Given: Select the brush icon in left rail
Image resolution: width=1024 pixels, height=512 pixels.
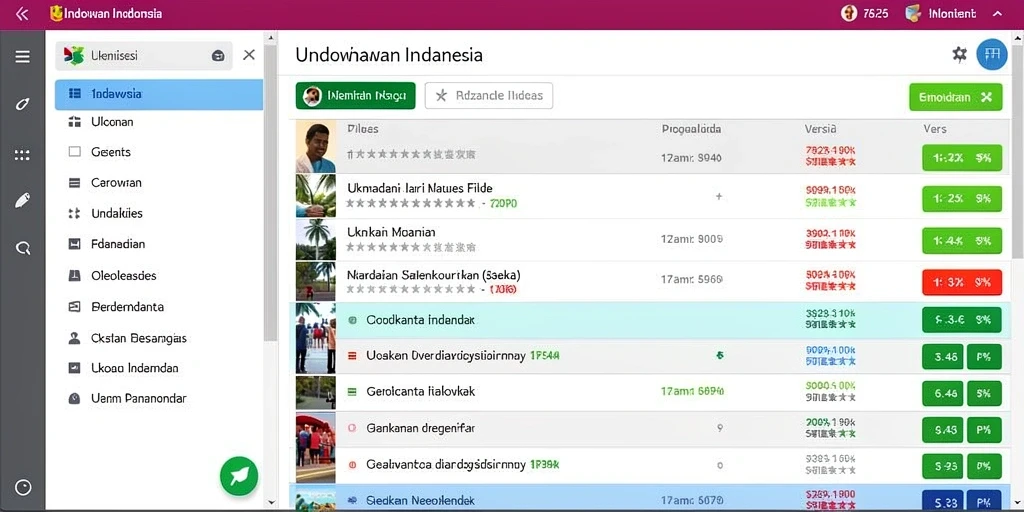Looking at the screenshot, I should (x=22, y=104).
